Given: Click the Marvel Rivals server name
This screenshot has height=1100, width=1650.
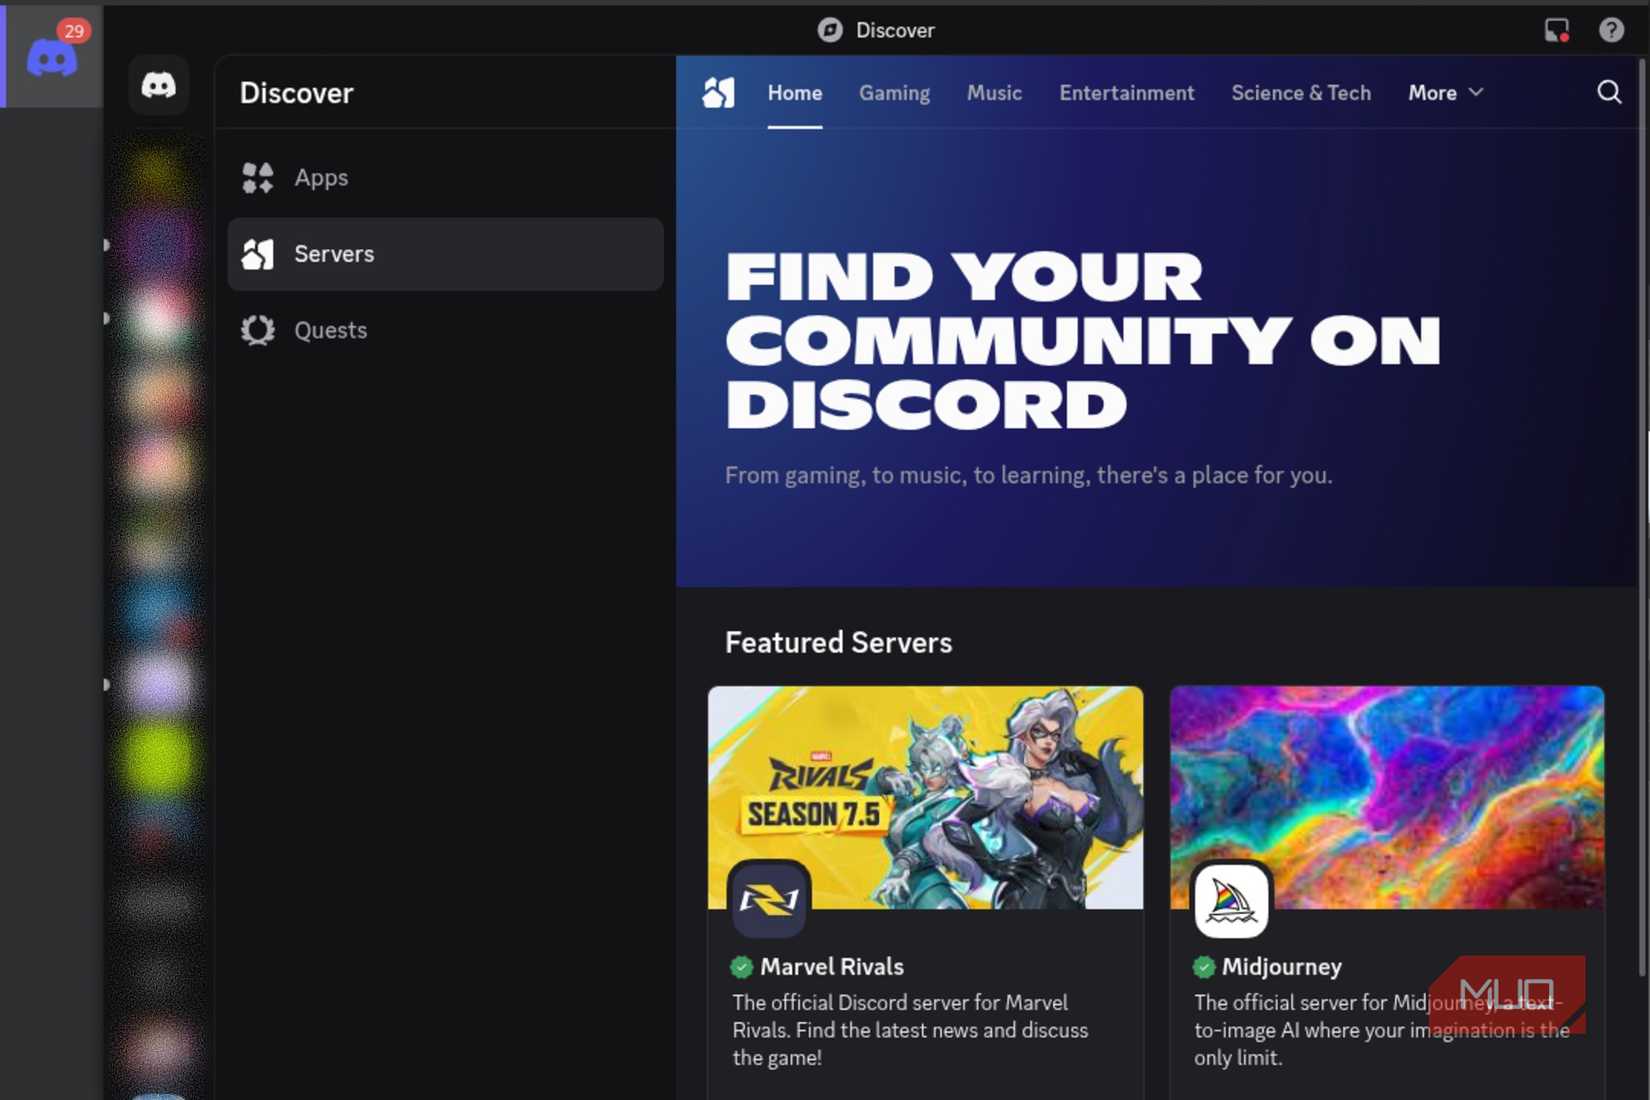Looking at the screenshot, I should point(832,967).
